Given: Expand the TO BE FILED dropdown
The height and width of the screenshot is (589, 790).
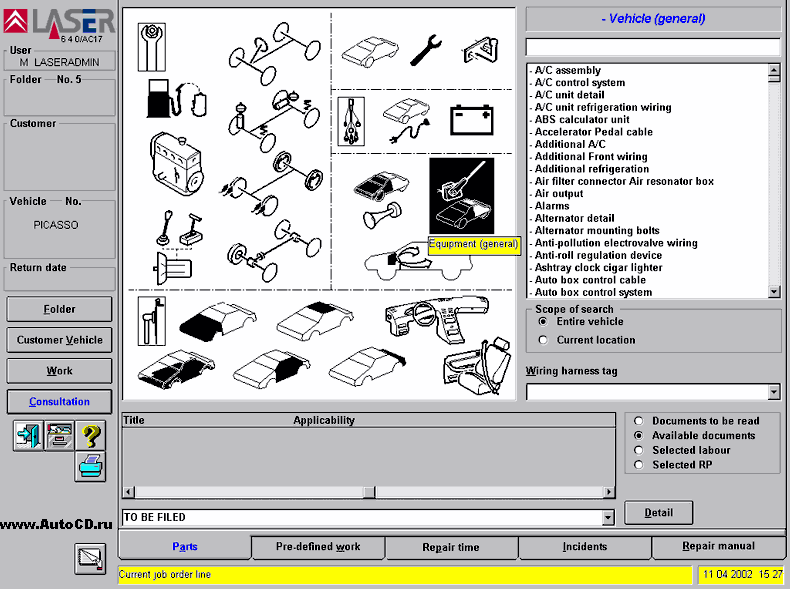Looking at the screenshot, I should coord(608,518).
